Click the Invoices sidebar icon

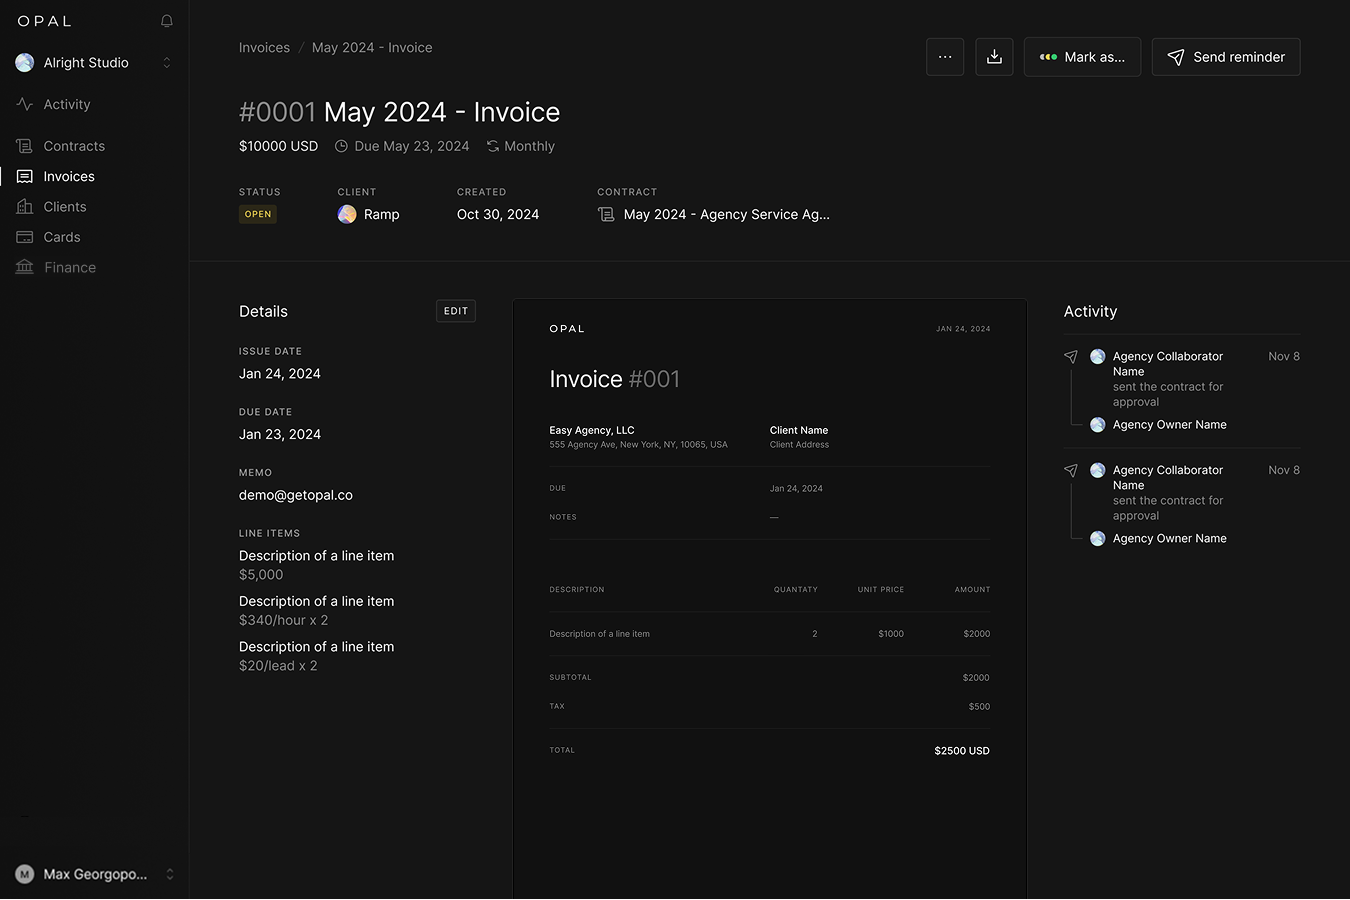[25, 176]
